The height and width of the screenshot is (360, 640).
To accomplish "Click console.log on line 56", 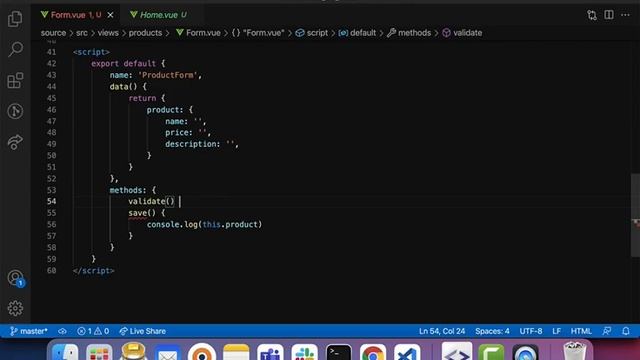I will pos(172,224).
